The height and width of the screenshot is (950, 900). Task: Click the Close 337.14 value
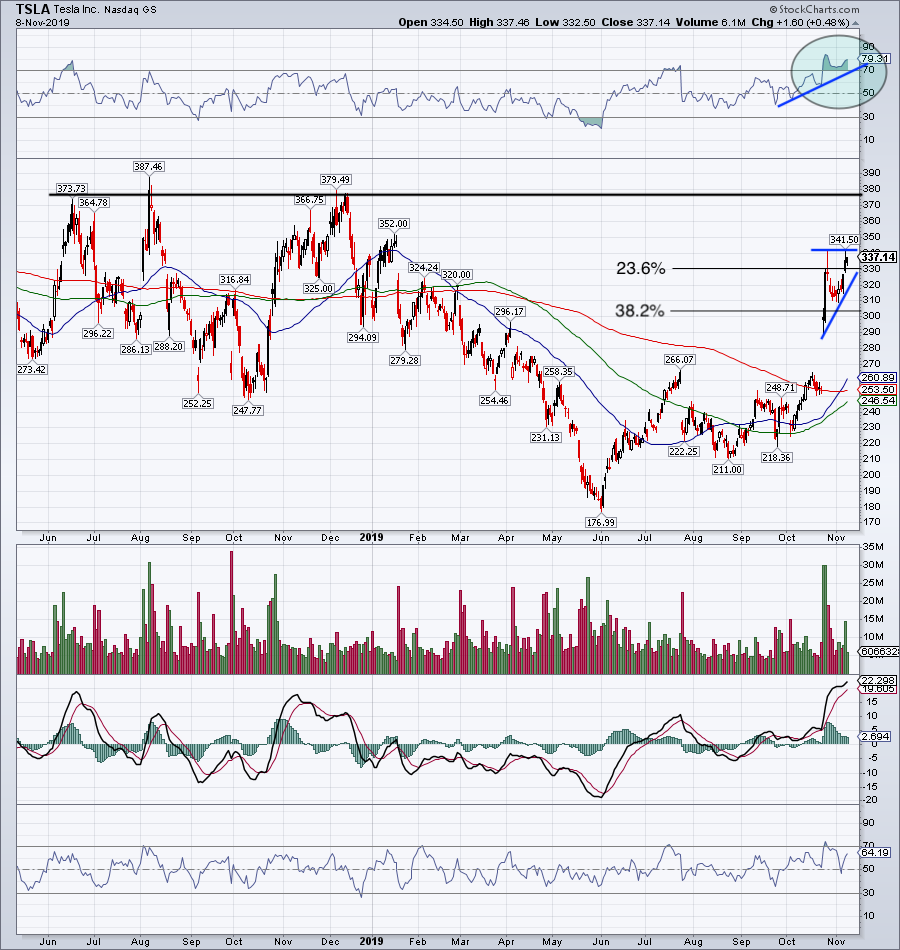click(x=636, y=22)
